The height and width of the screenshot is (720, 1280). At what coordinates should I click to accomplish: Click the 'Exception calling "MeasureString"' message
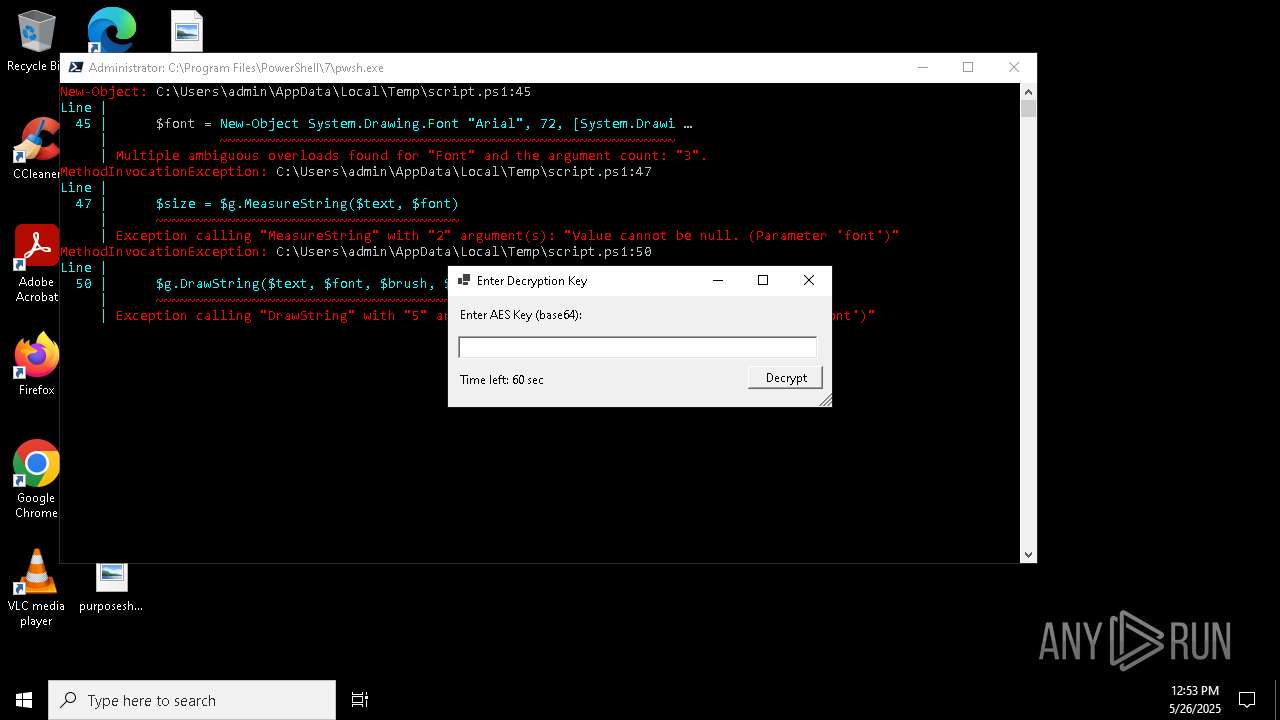click(x=507, y=235)
